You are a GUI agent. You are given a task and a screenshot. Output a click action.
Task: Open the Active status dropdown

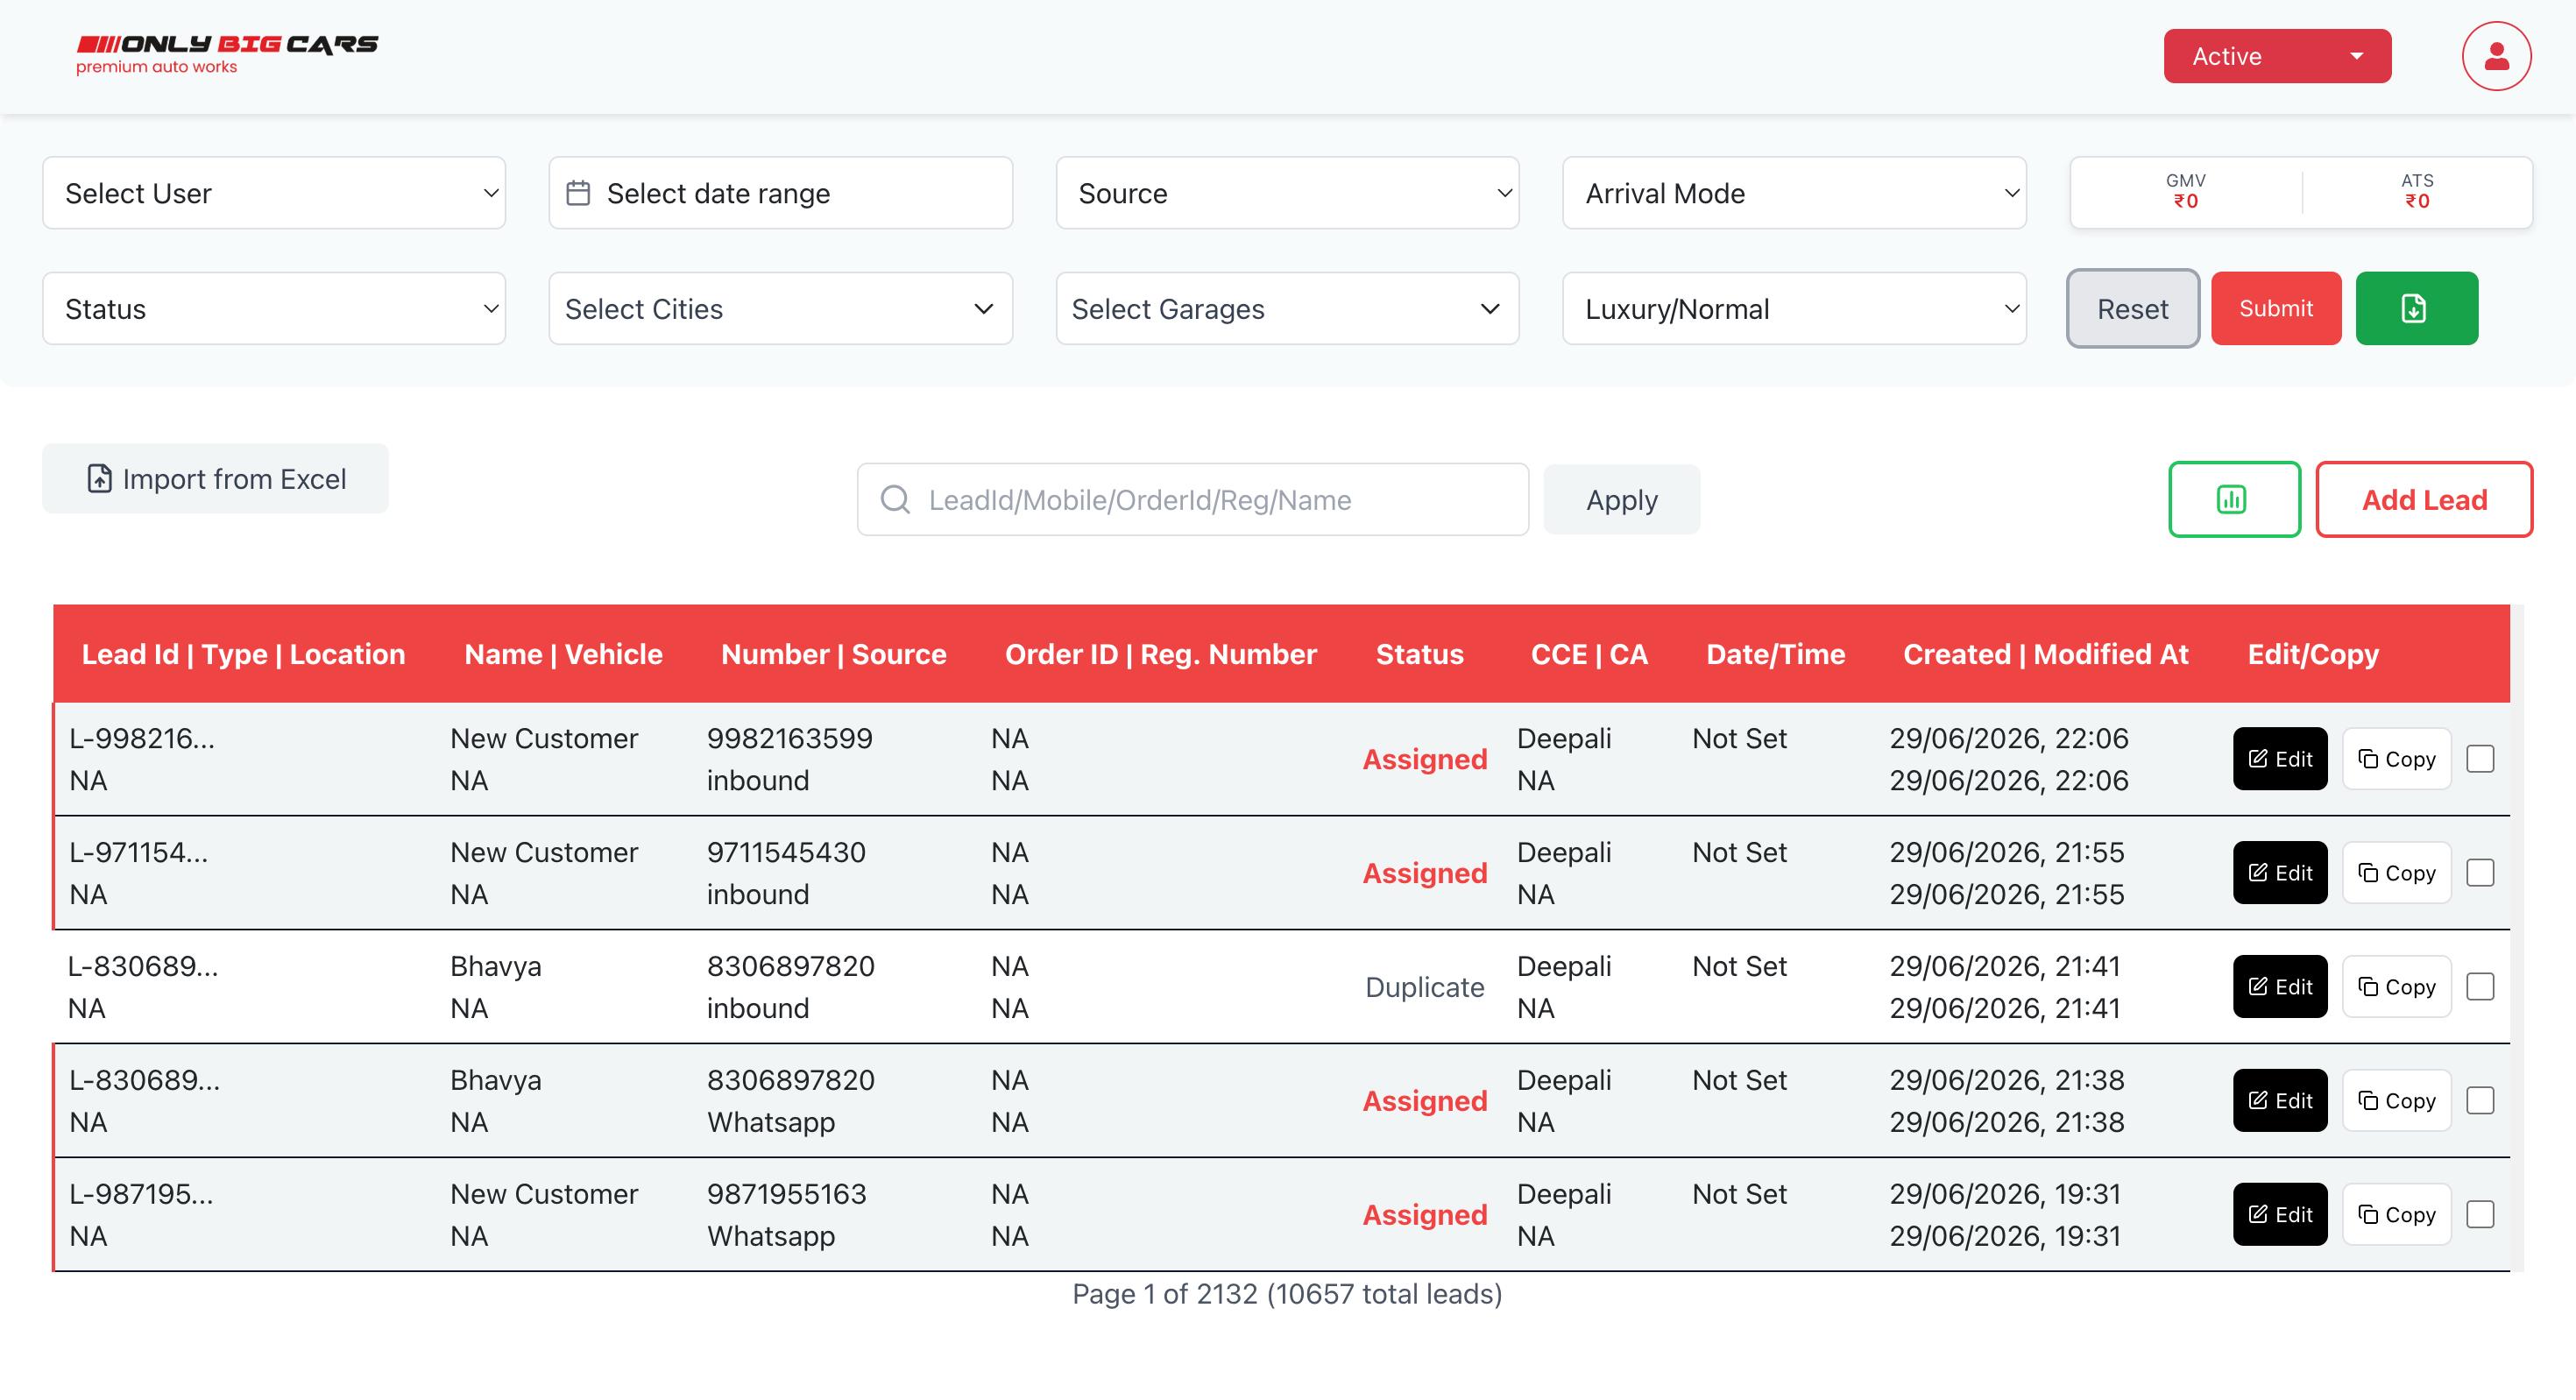[2277, 56]
